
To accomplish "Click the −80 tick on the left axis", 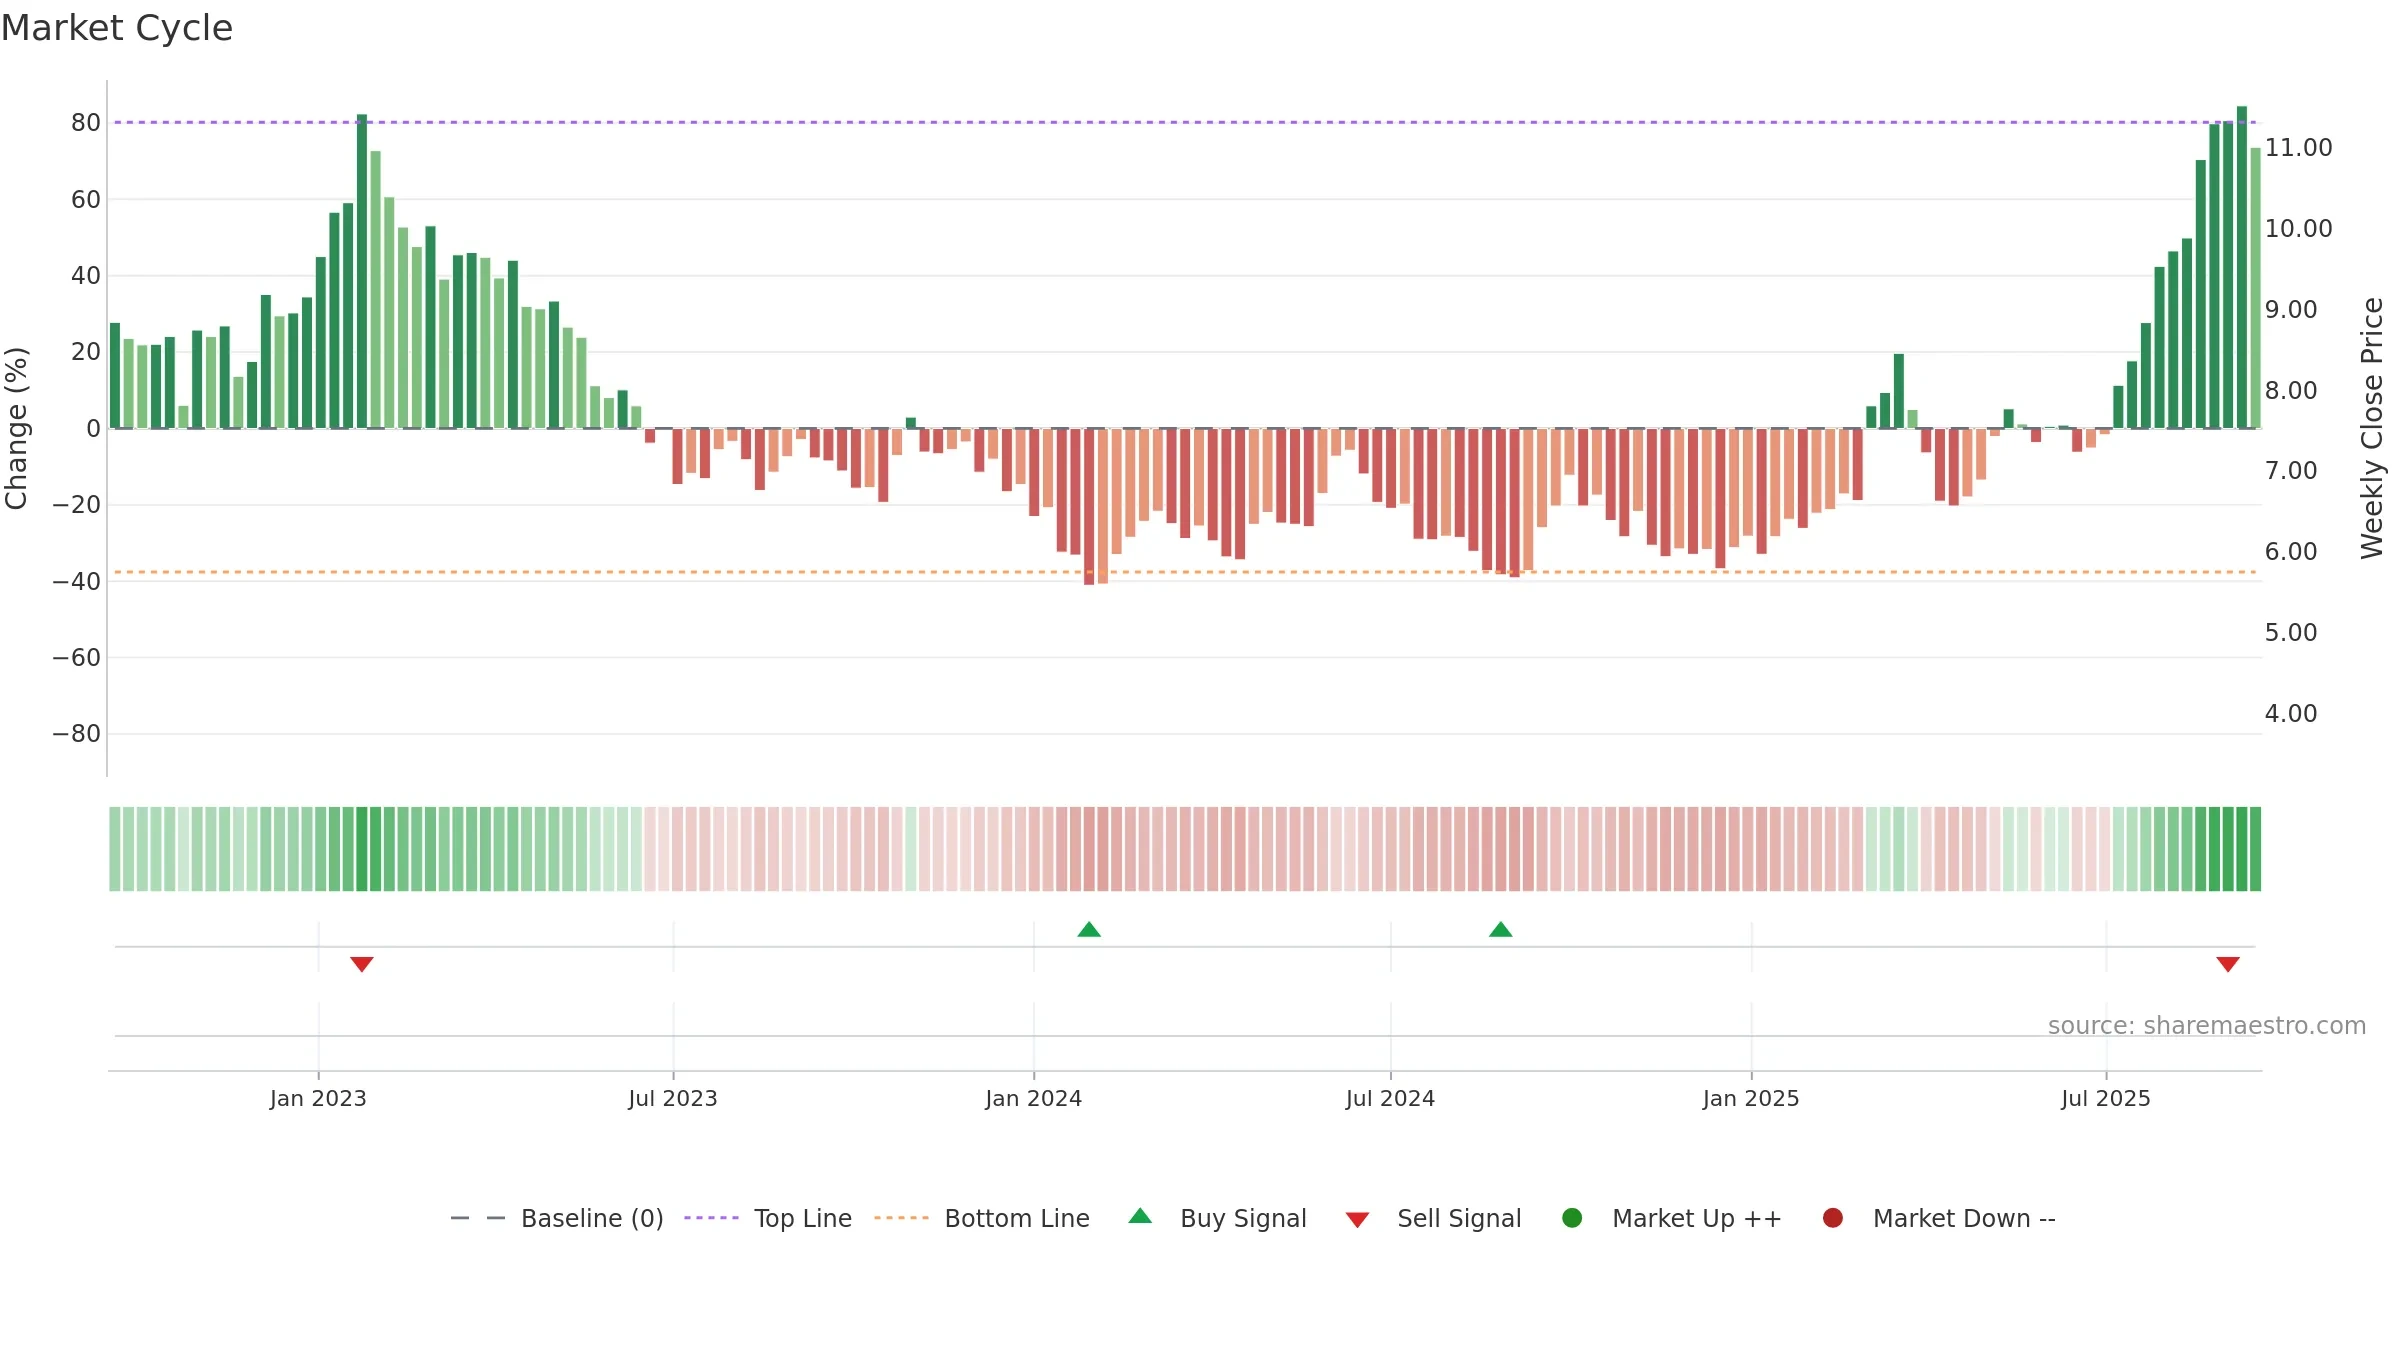I will tap(77, 733).
